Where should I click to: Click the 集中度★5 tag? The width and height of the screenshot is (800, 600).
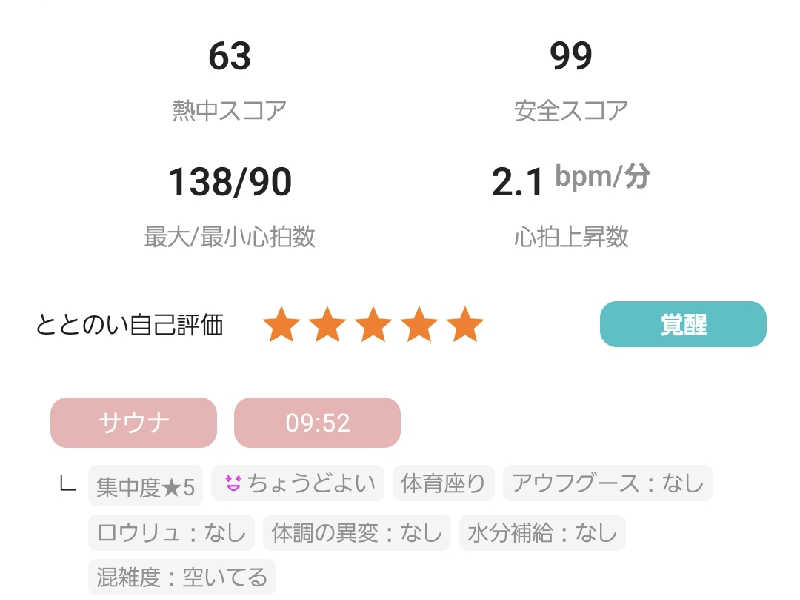[x=146, y=485]
